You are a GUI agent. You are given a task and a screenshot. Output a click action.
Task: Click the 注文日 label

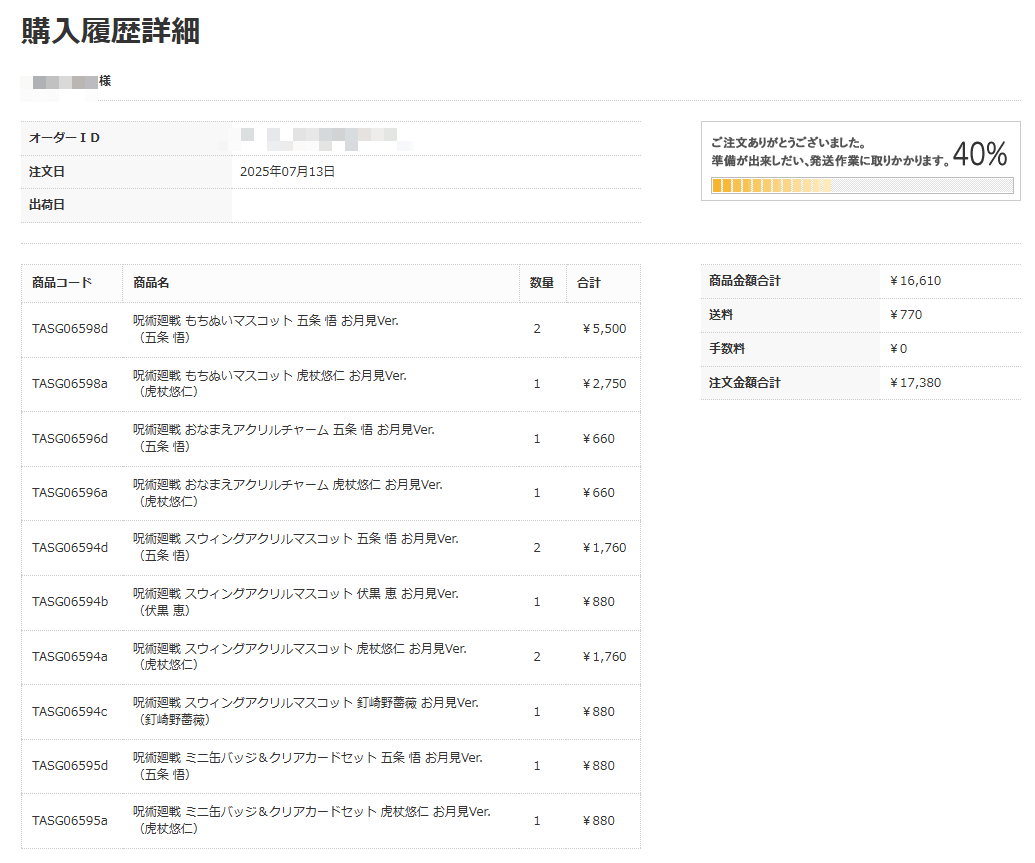[47, 172]
